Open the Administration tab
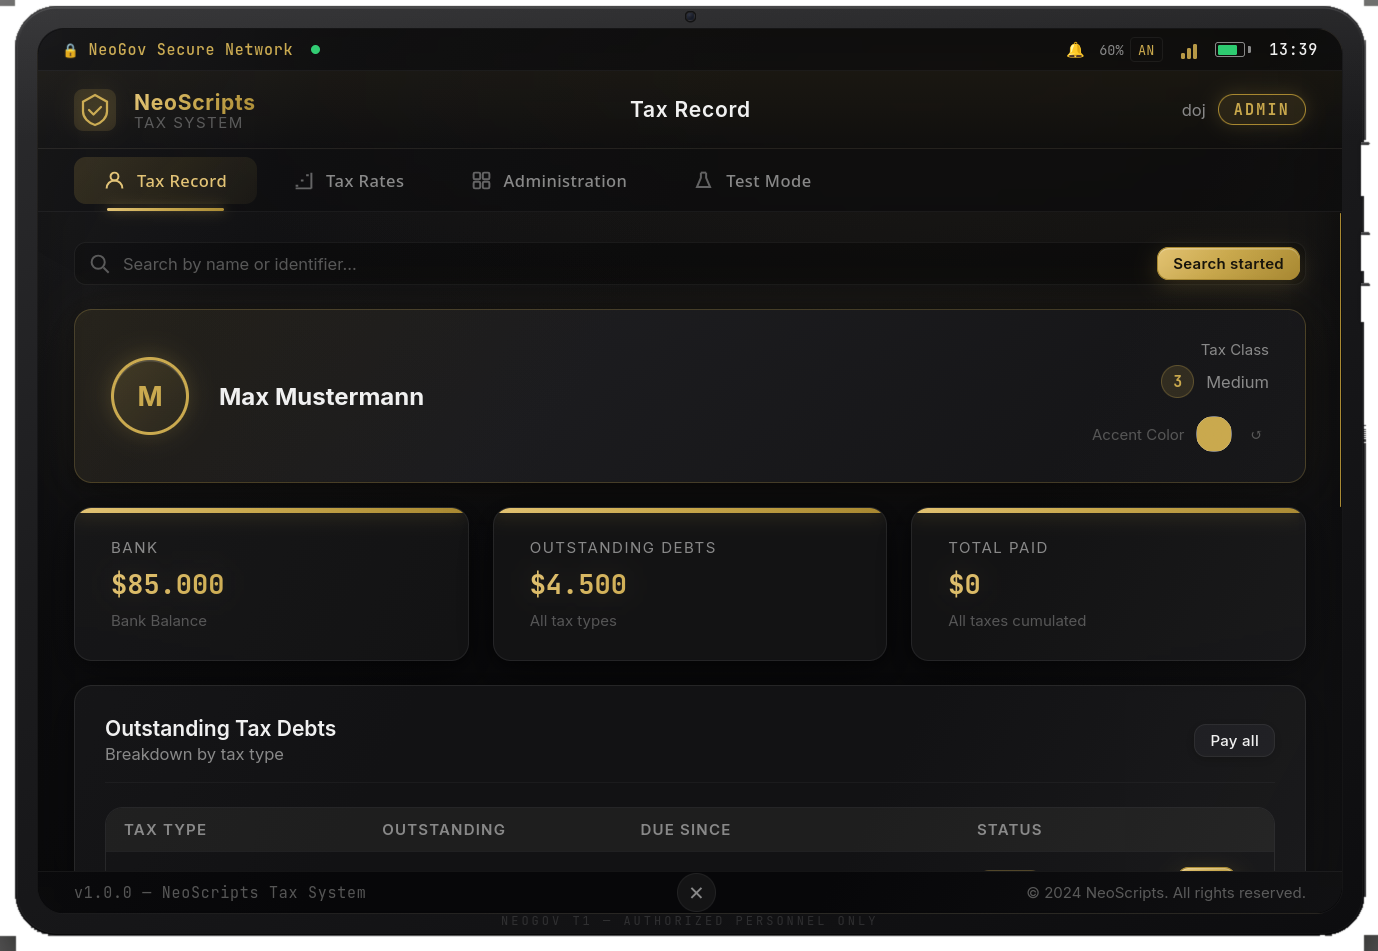This screenshot has width=1378, height=951. (549, 181)
